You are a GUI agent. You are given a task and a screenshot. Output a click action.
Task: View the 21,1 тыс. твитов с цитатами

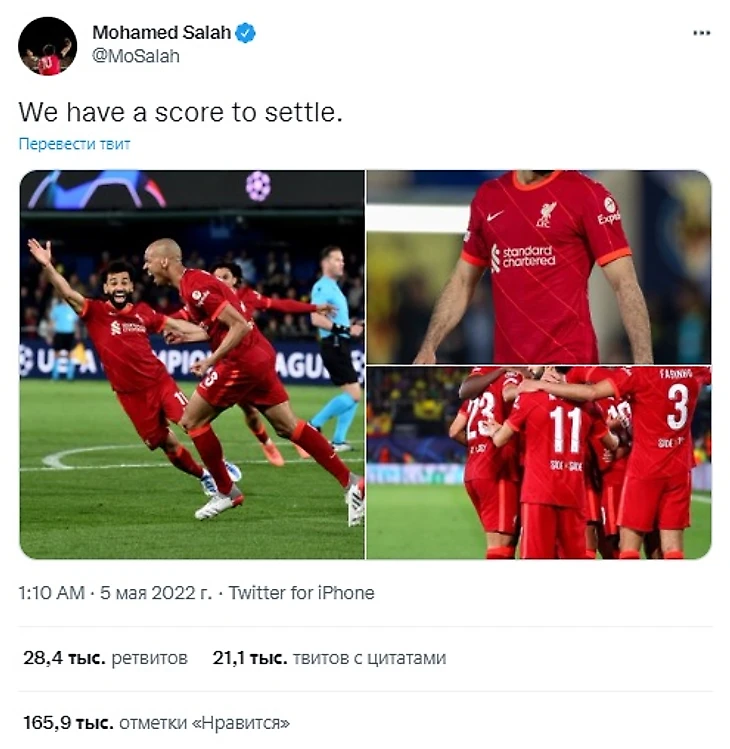point(329,658)
